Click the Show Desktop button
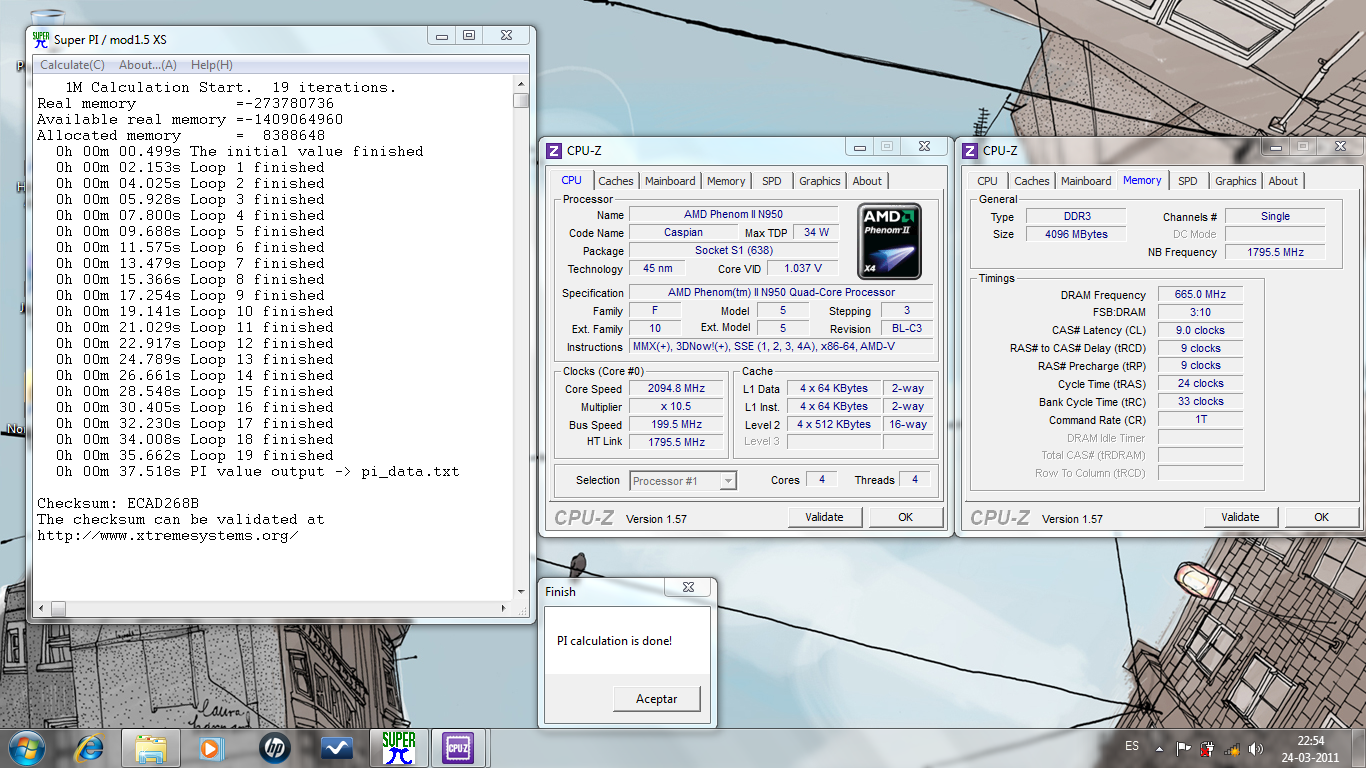The width and height of the screenshot is (1366, 768). (x=1359, y=748)
